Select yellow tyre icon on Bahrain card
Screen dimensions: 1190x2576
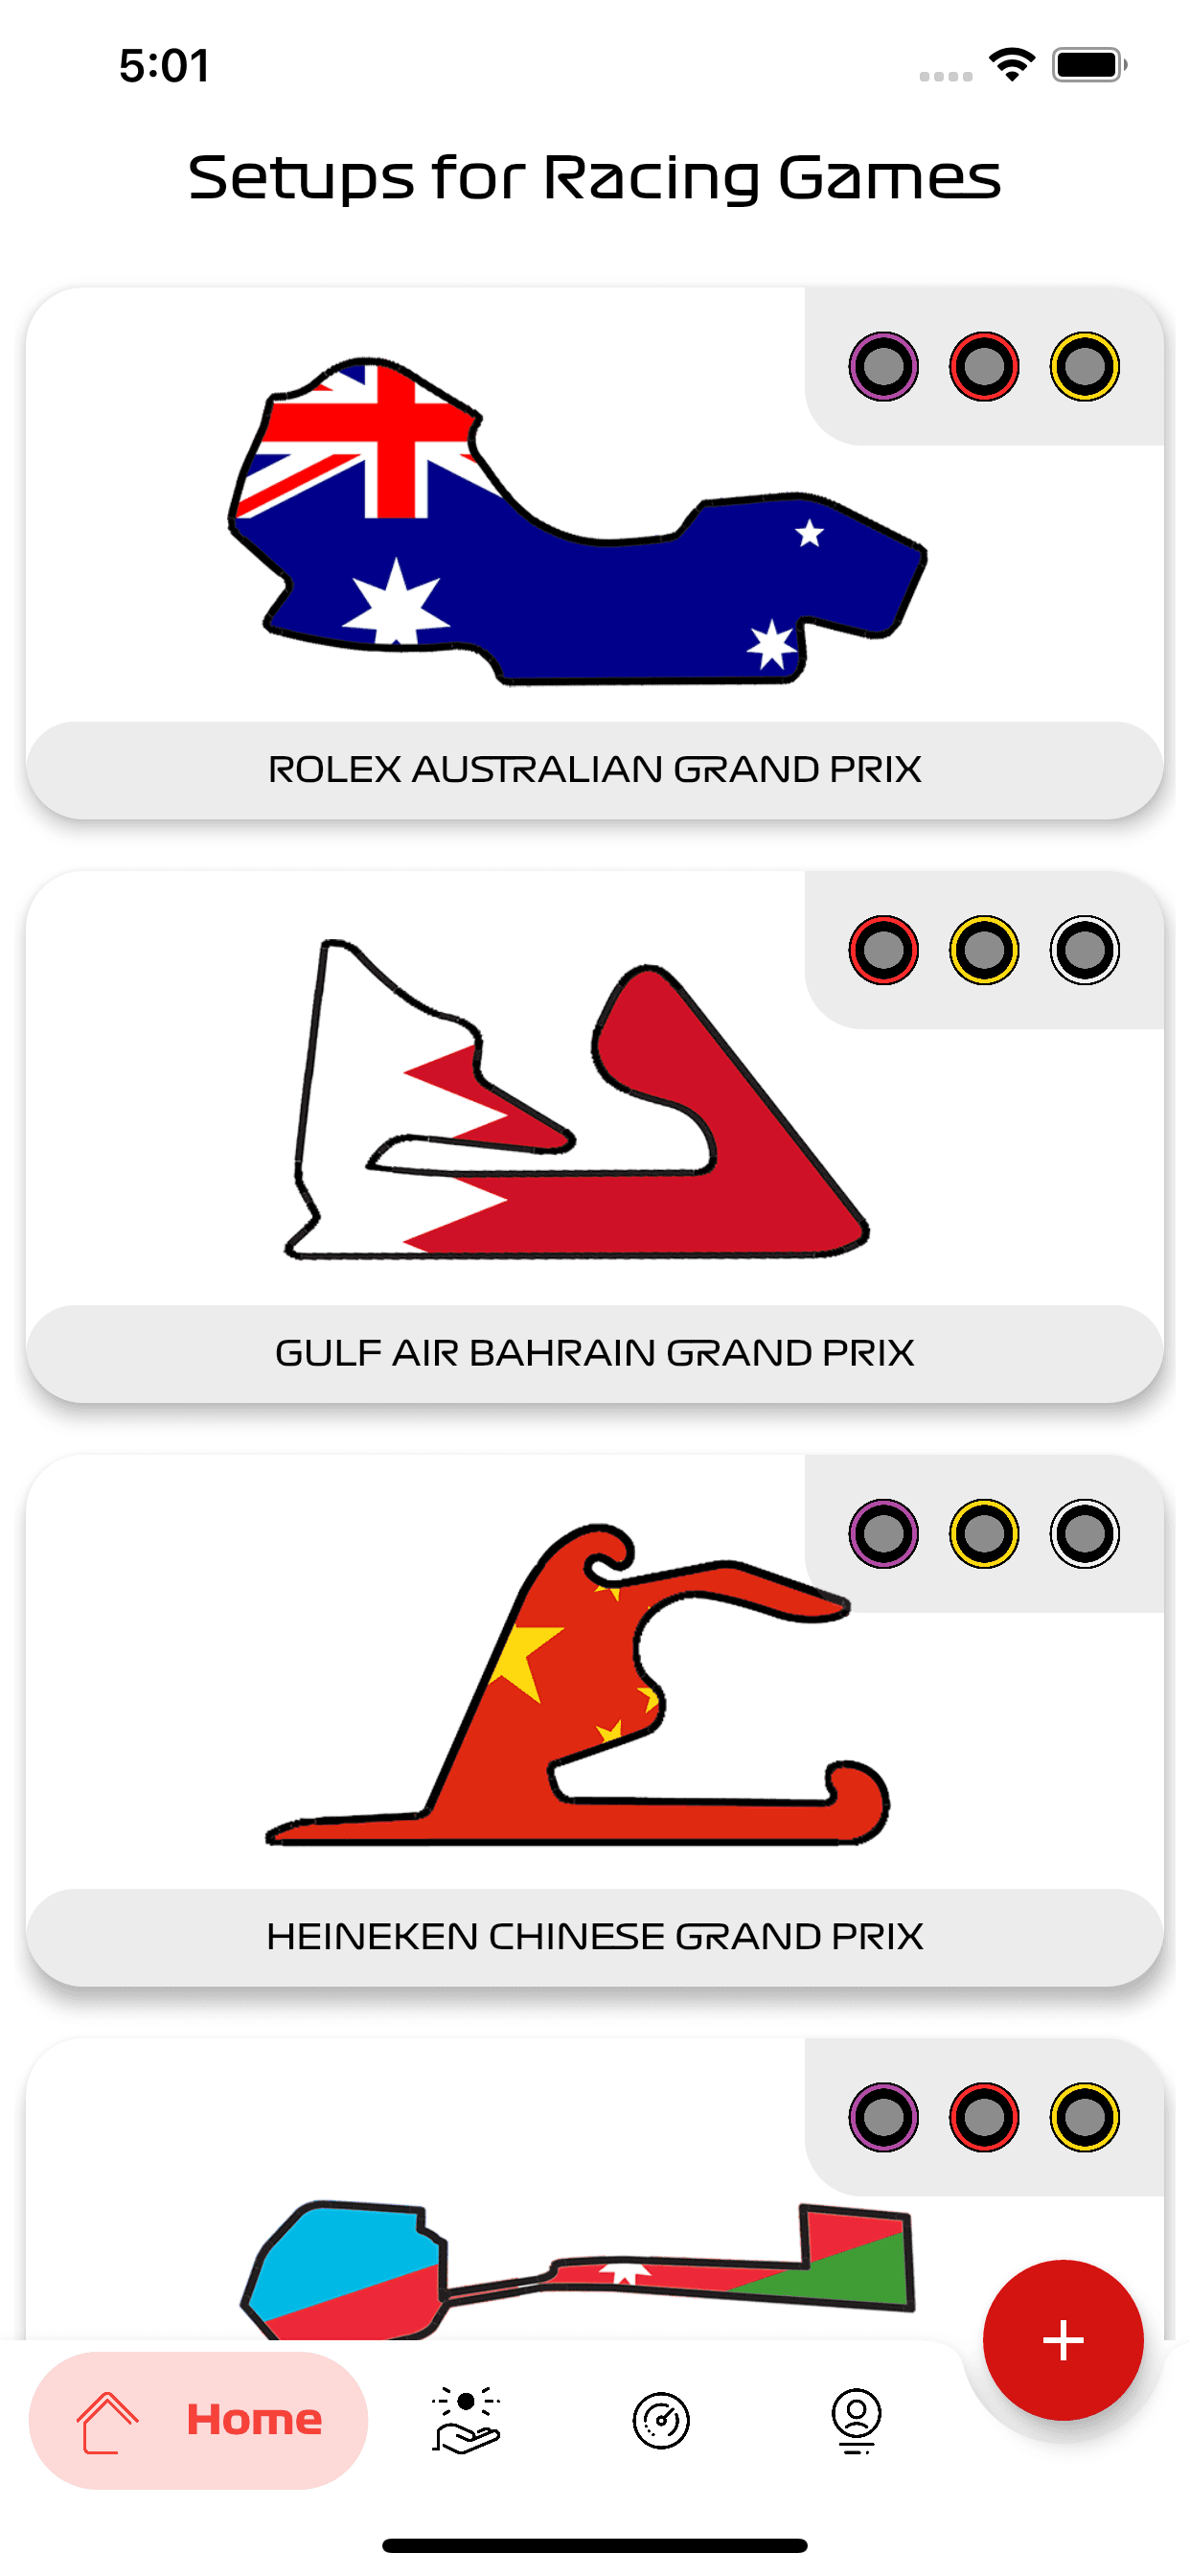tap(984, 950)
